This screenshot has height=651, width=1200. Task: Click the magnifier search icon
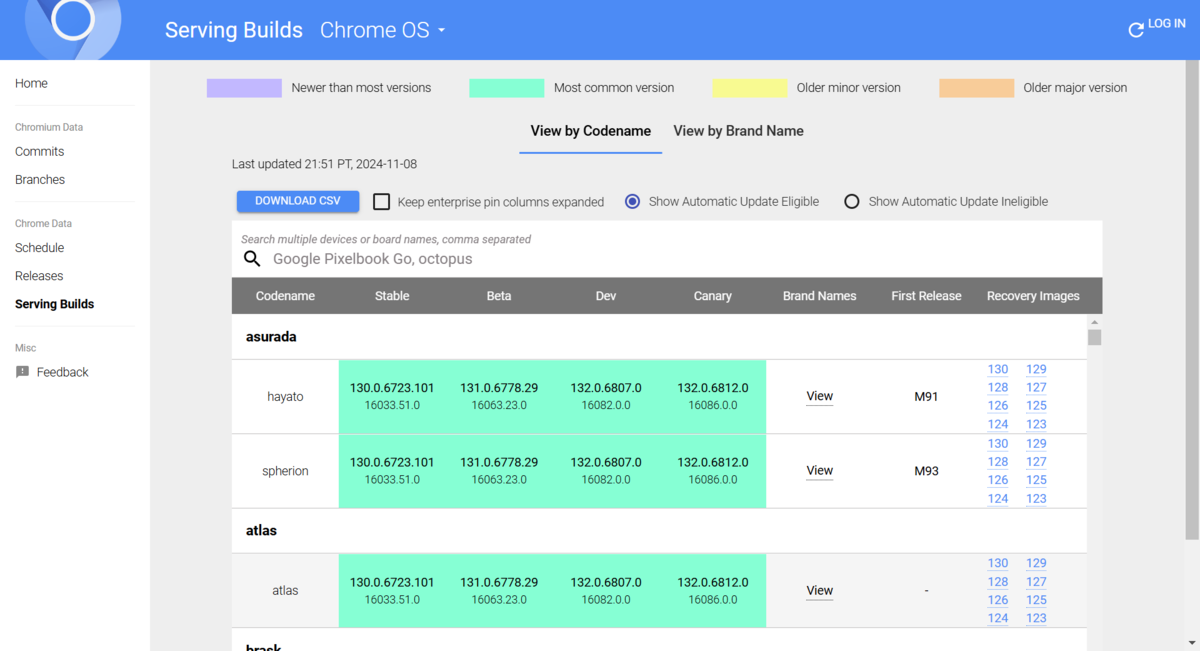pyautogui.click(x=252, y=259)
